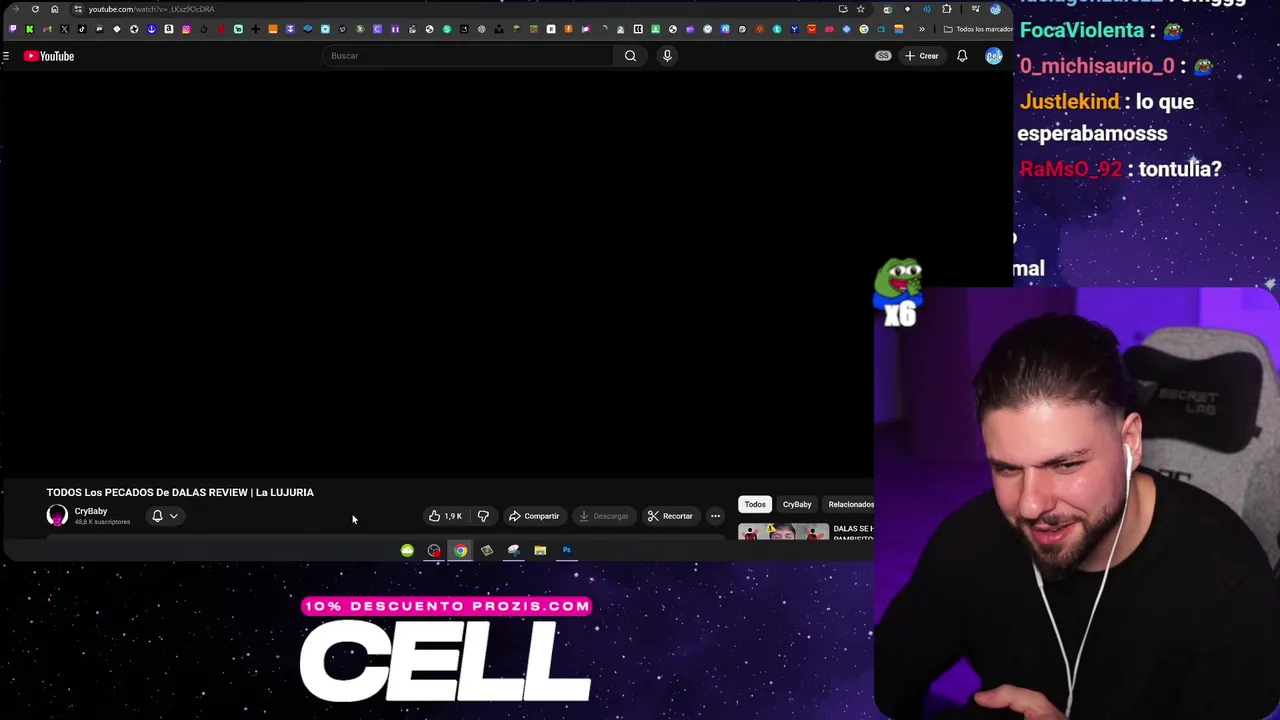1280x720 pixels.
Task: Open the browser extensions puzzle icon
Action: coord(946,9)
